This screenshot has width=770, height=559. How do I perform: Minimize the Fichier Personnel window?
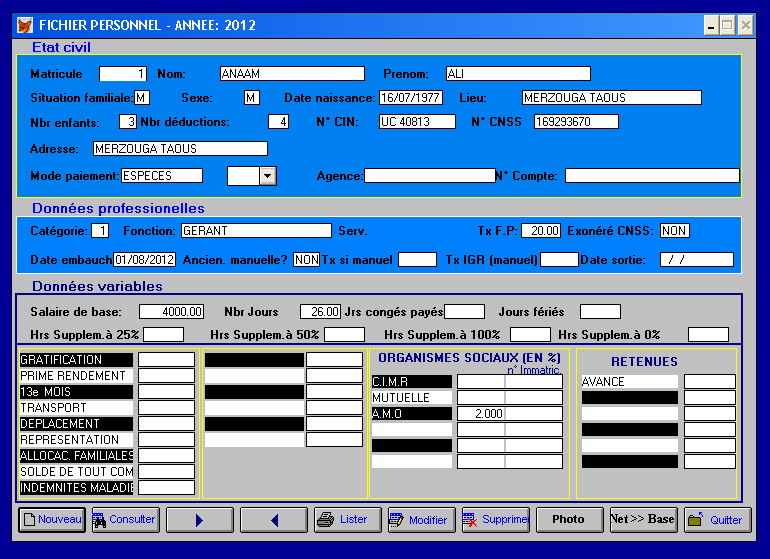click(x=712, y=25)
